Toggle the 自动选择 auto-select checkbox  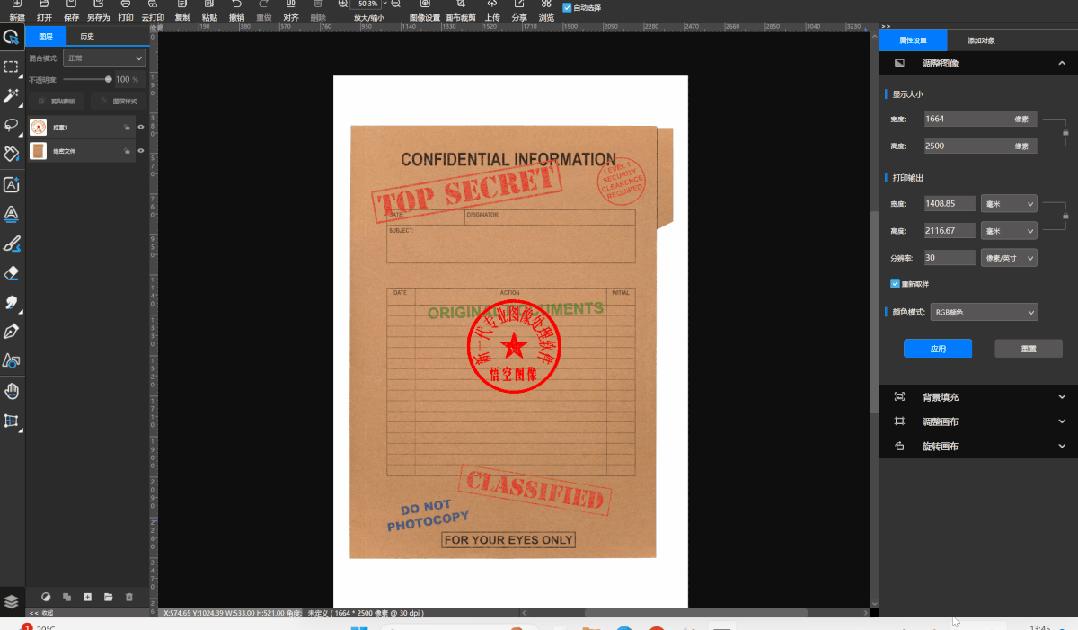[568, 8]
